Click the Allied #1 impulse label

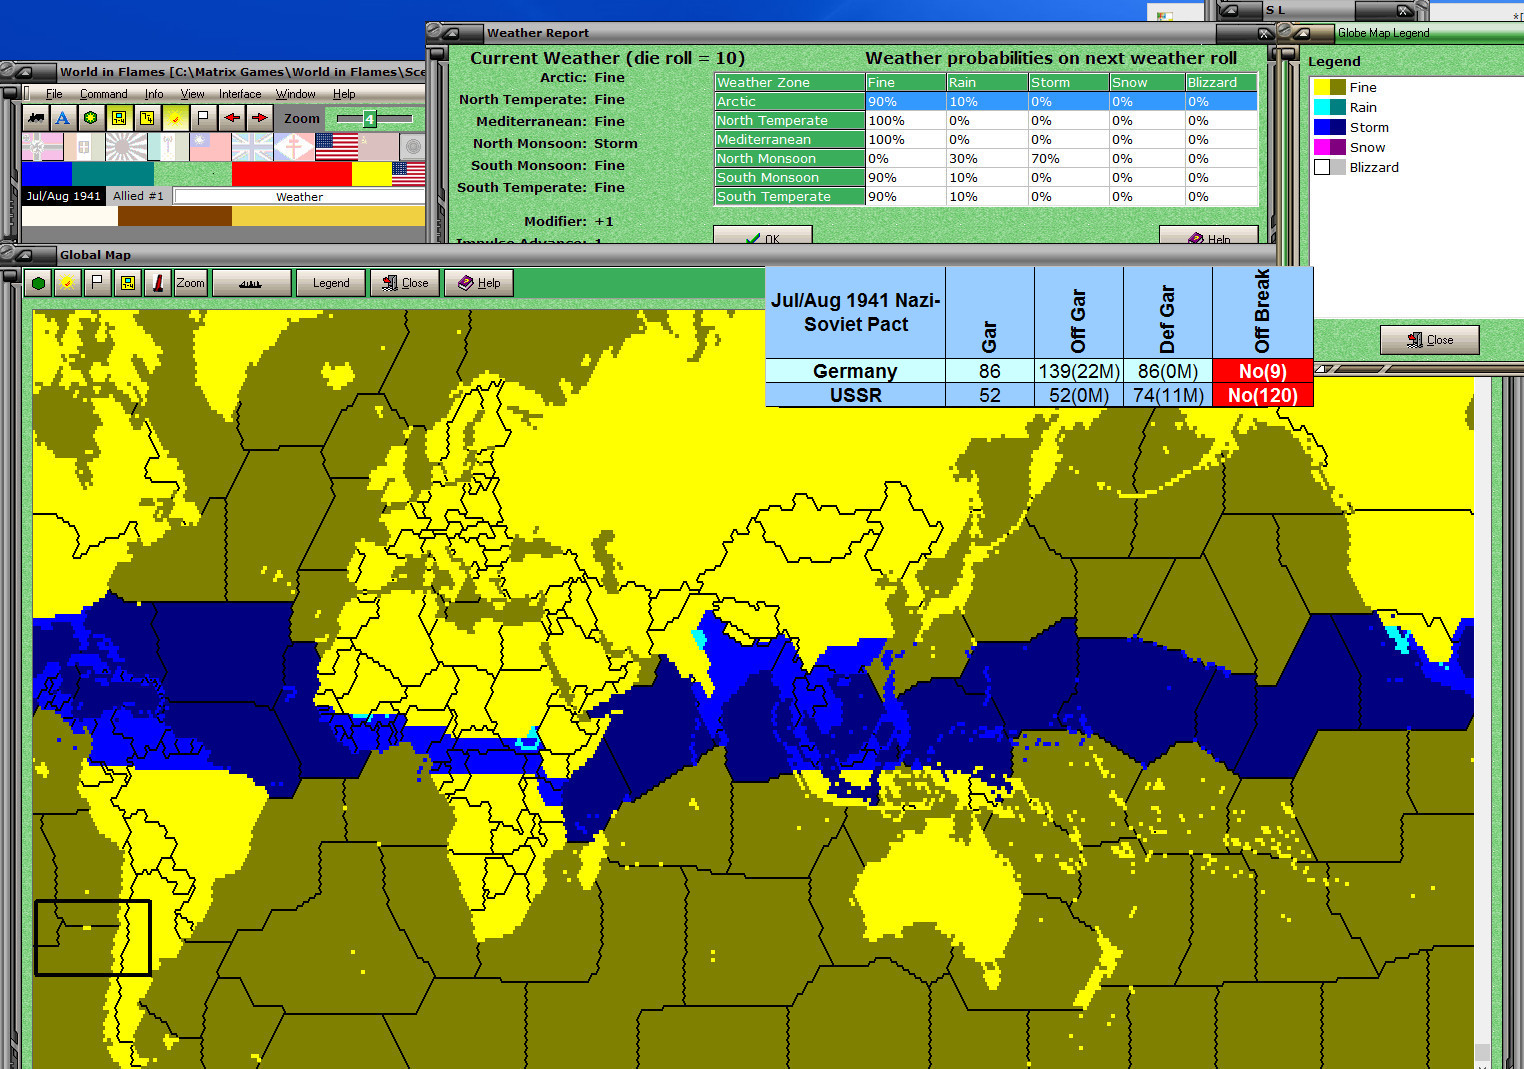coord(138,196)
